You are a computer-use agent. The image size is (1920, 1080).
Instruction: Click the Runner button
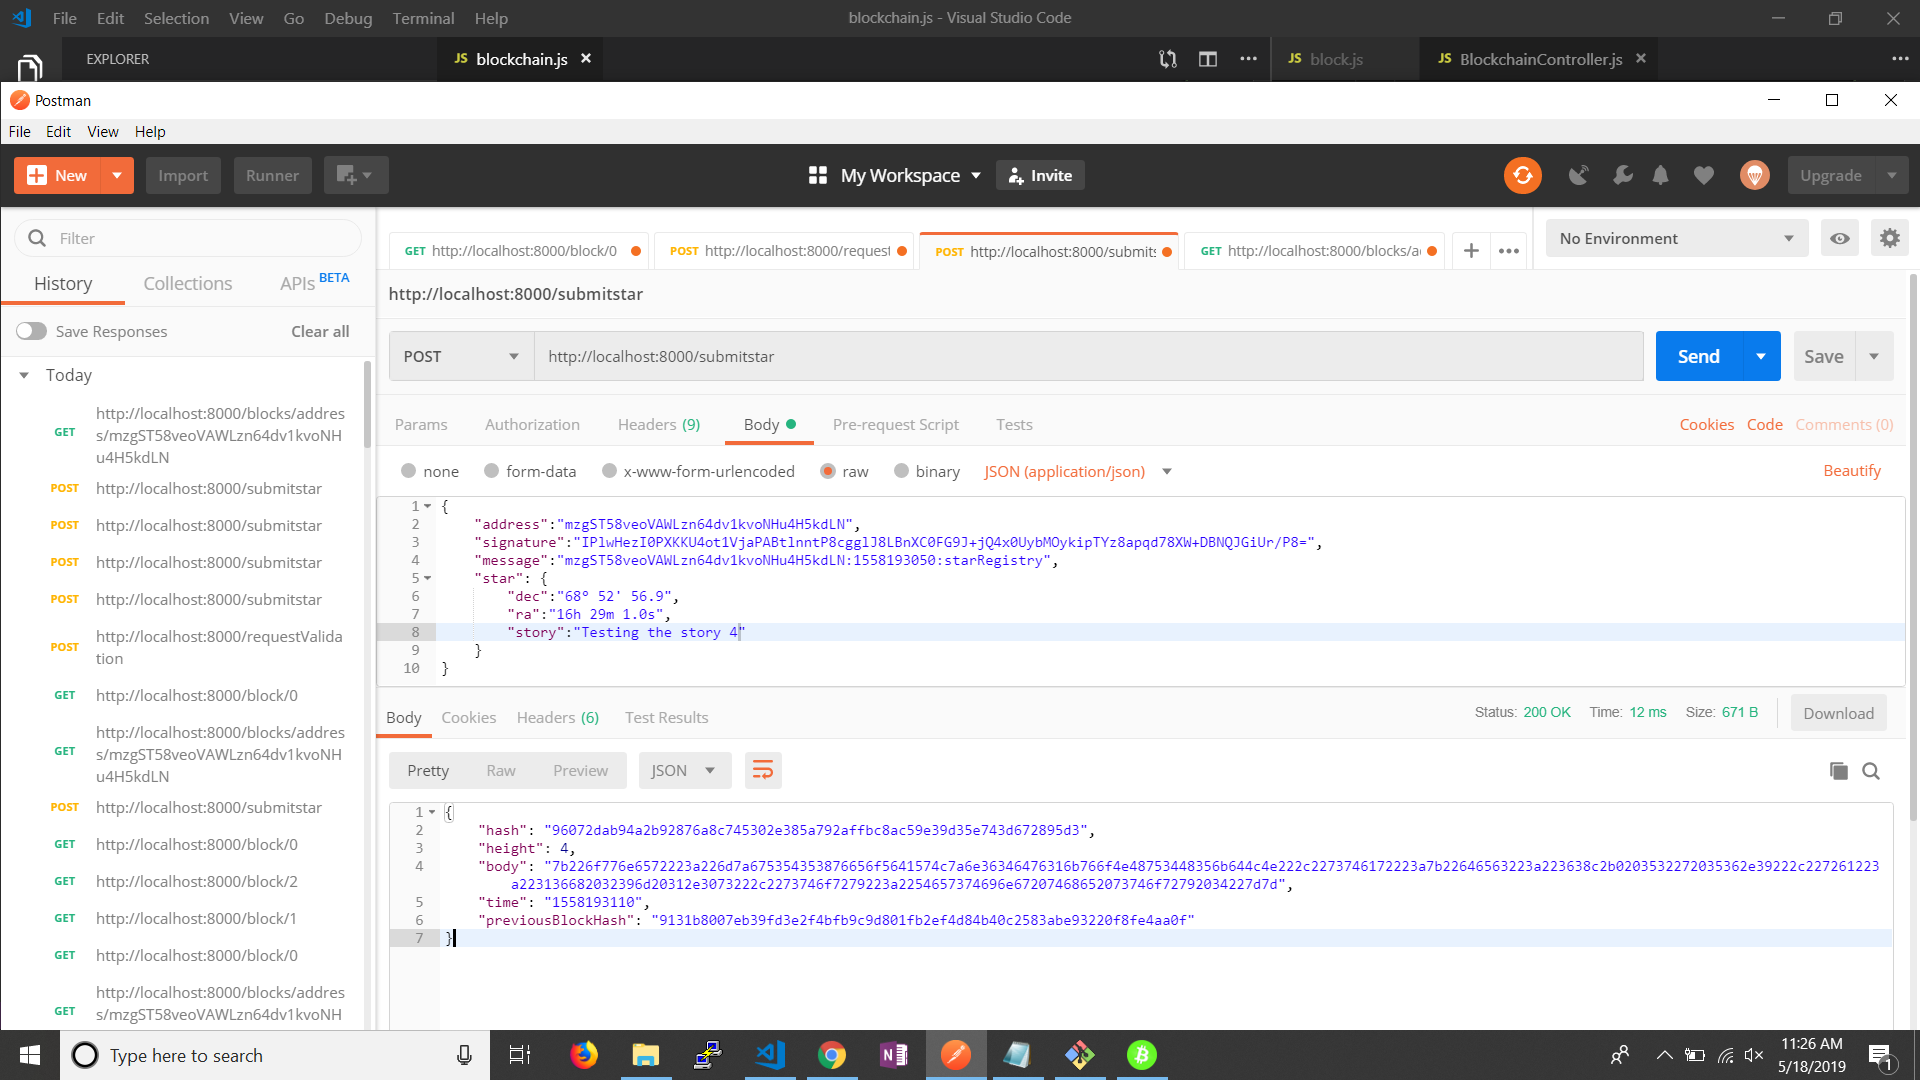272,175
